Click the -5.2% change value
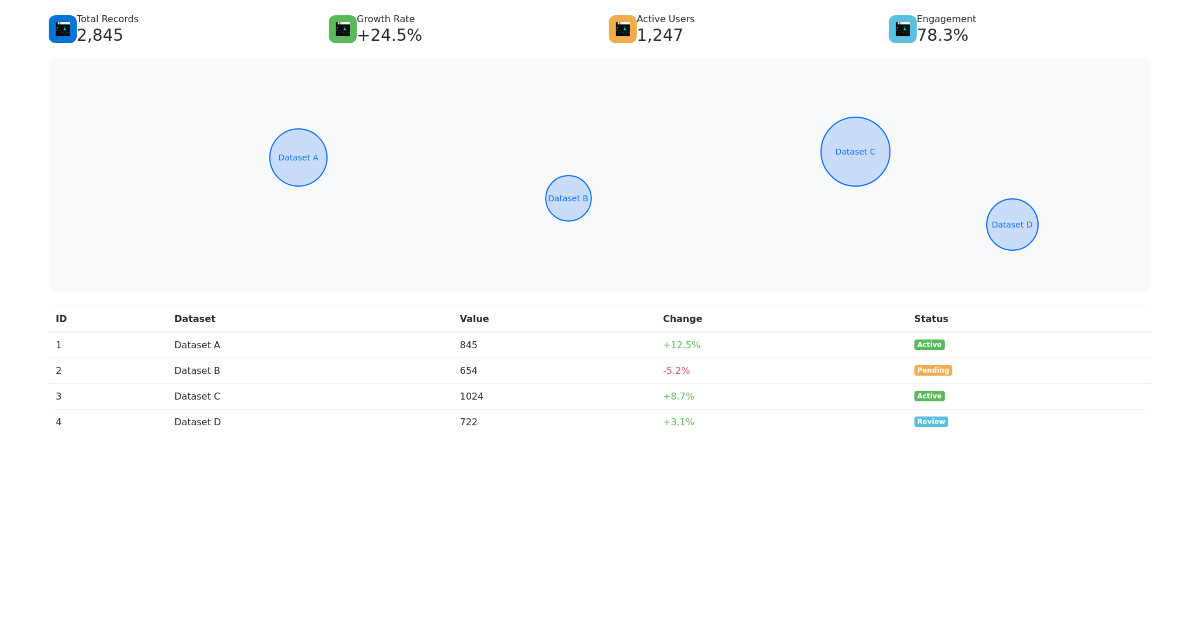Image resolution: width=1200 pixels, height=630 pixels. pos(676,371)
